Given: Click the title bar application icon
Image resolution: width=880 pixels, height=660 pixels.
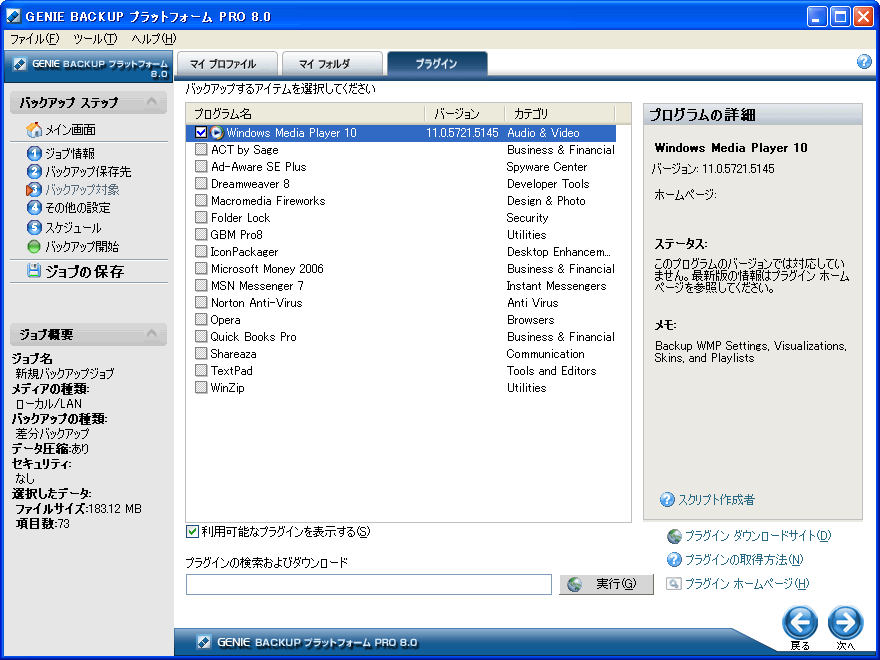Looking at the screenshot, I should click(x=13, y=16).
